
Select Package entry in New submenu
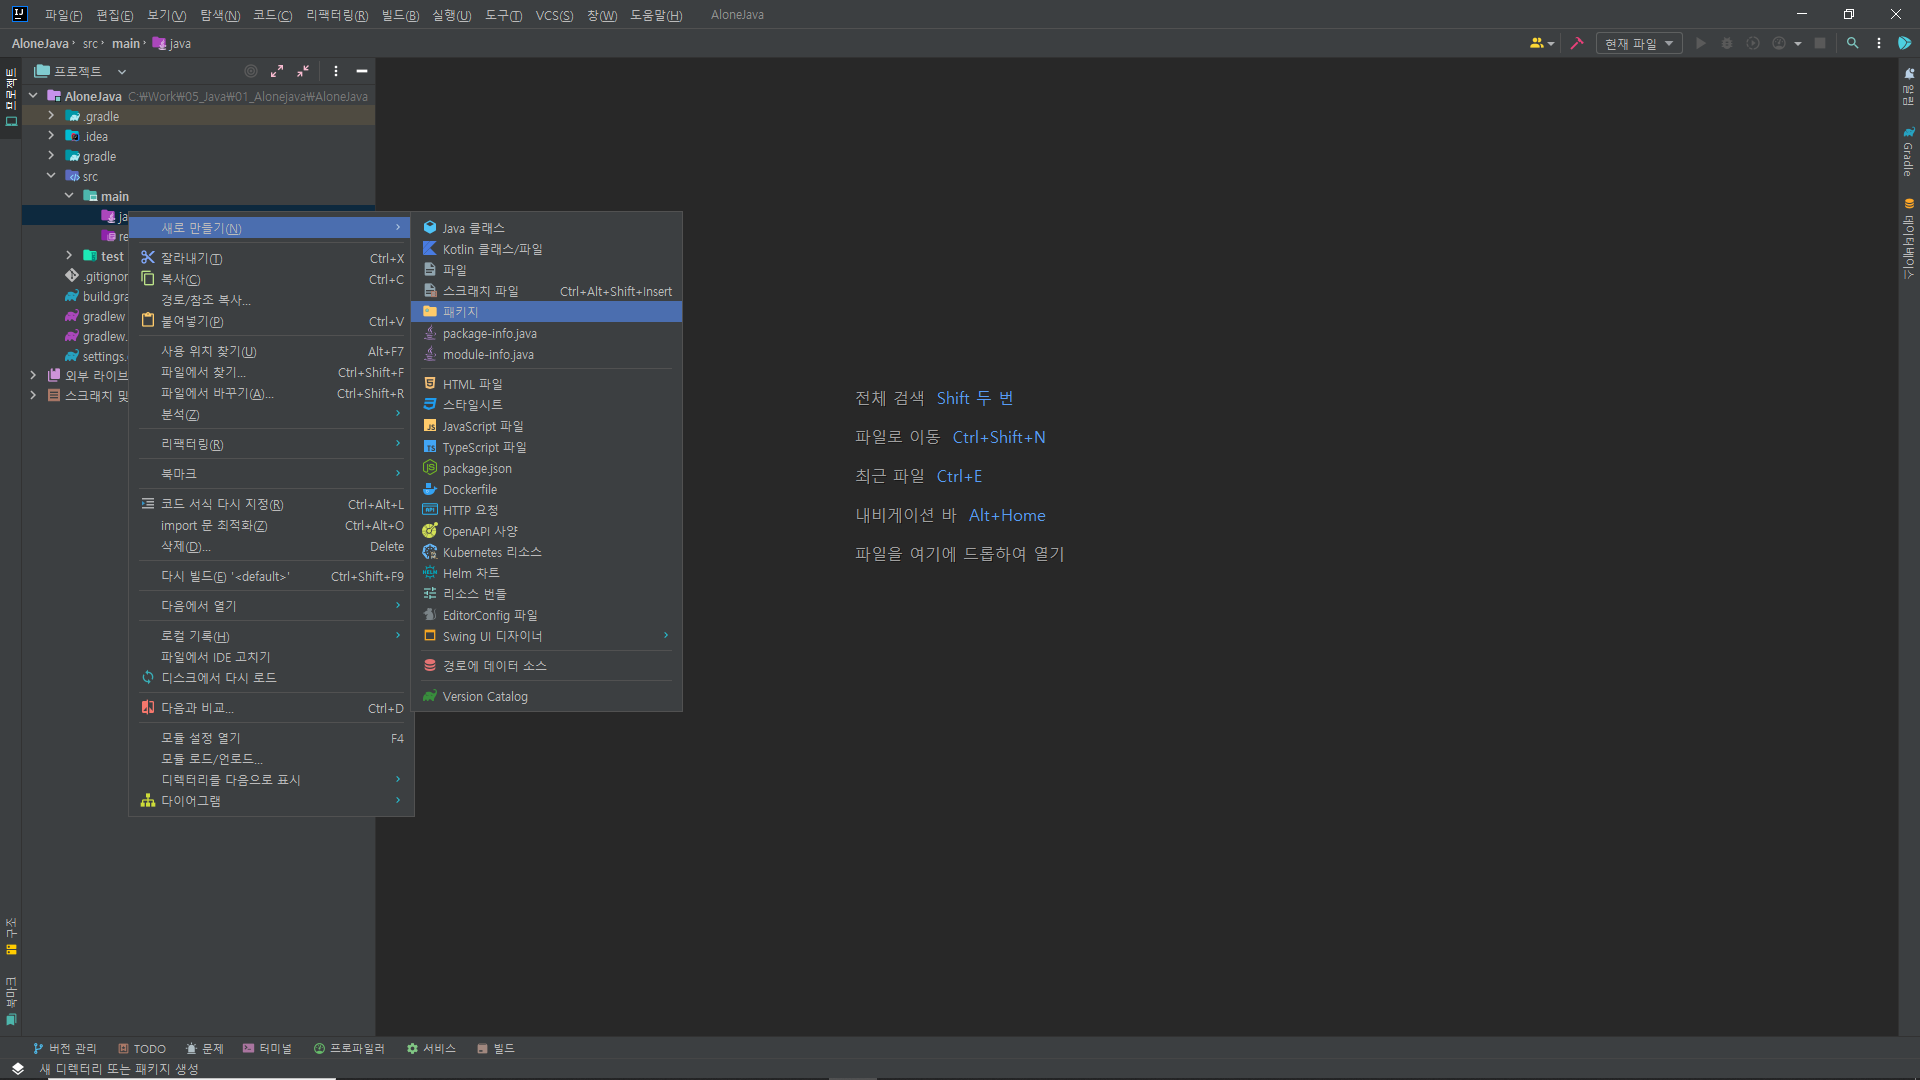pos(461,312)
